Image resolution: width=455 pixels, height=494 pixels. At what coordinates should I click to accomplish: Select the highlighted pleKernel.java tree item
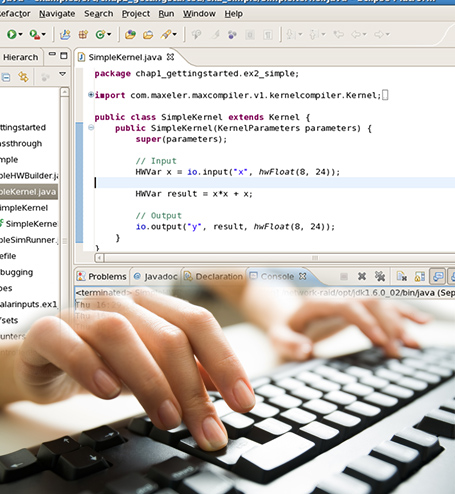pos(29,192)
